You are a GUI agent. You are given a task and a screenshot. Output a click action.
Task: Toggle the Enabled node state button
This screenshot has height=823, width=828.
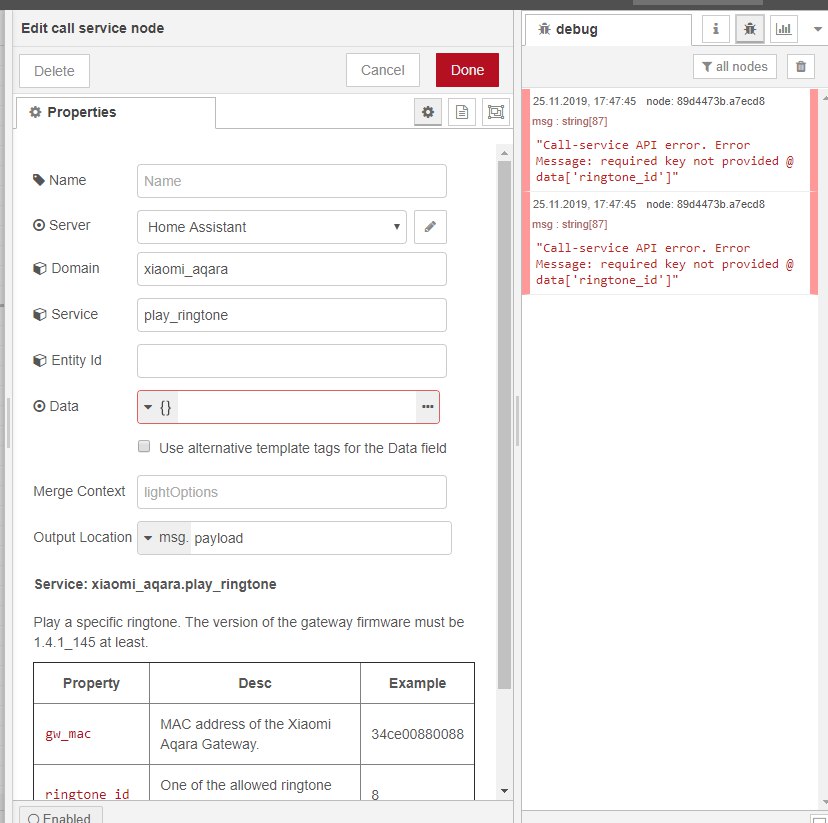click(60, 817)
